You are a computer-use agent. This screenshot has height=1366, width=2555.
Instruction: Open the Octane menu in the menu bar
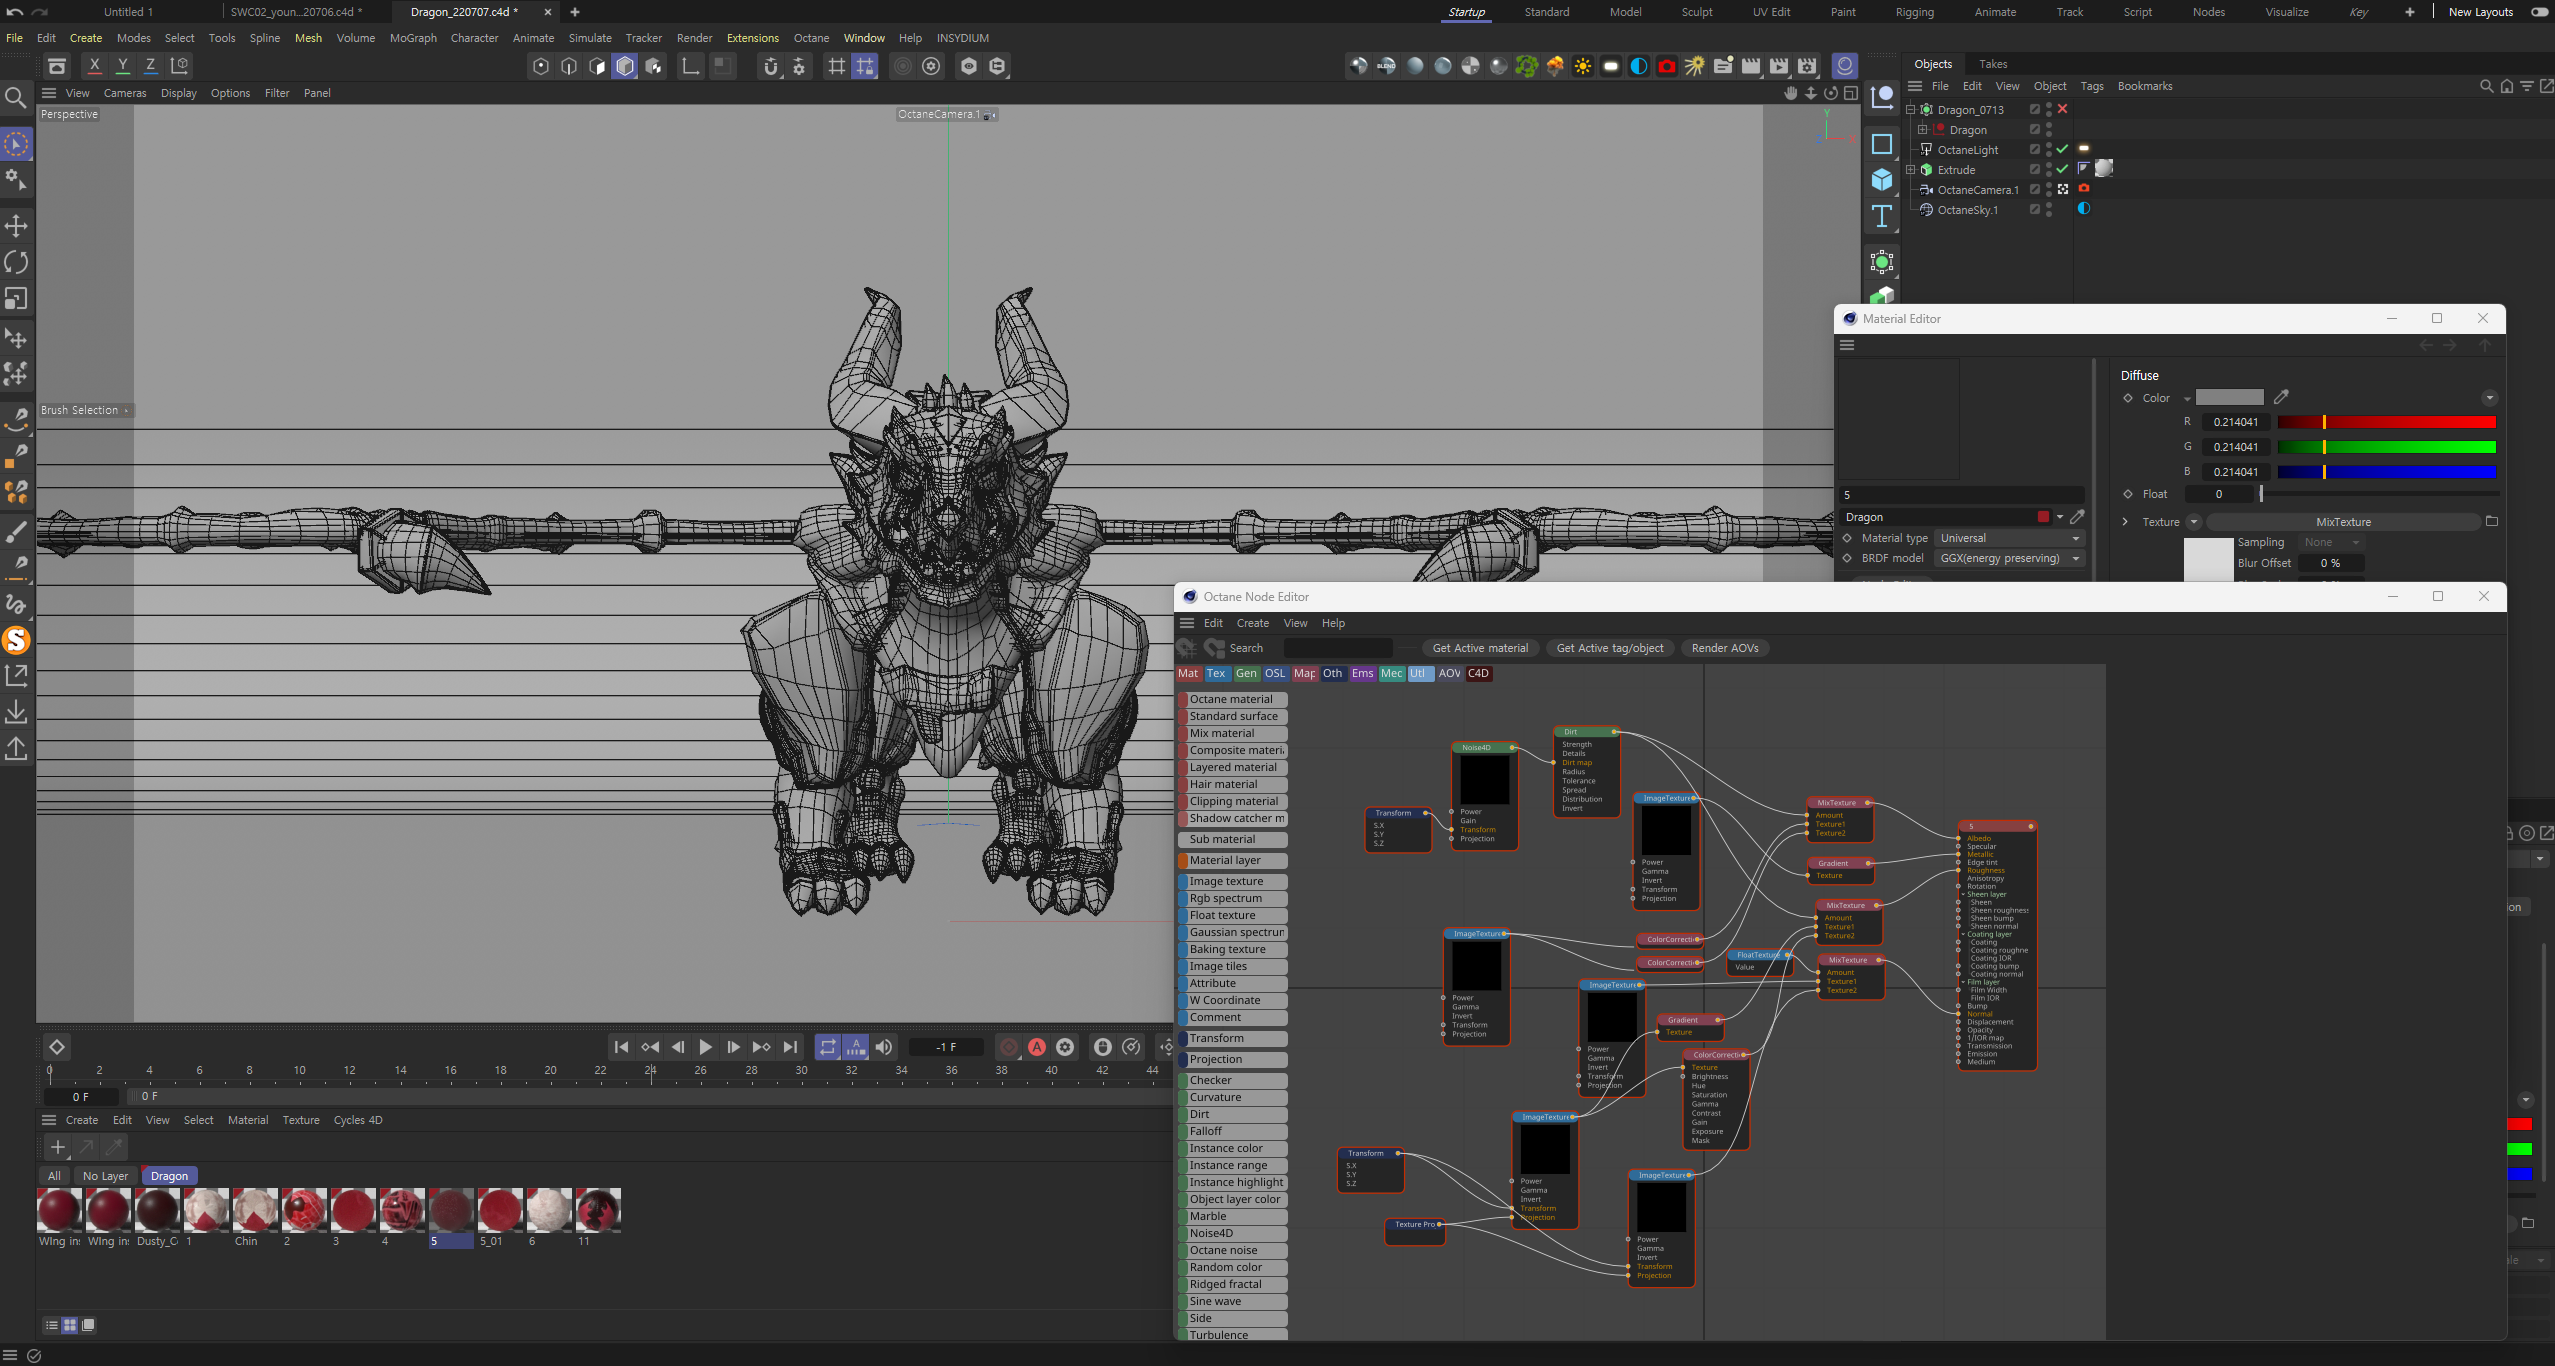[811, 38]
